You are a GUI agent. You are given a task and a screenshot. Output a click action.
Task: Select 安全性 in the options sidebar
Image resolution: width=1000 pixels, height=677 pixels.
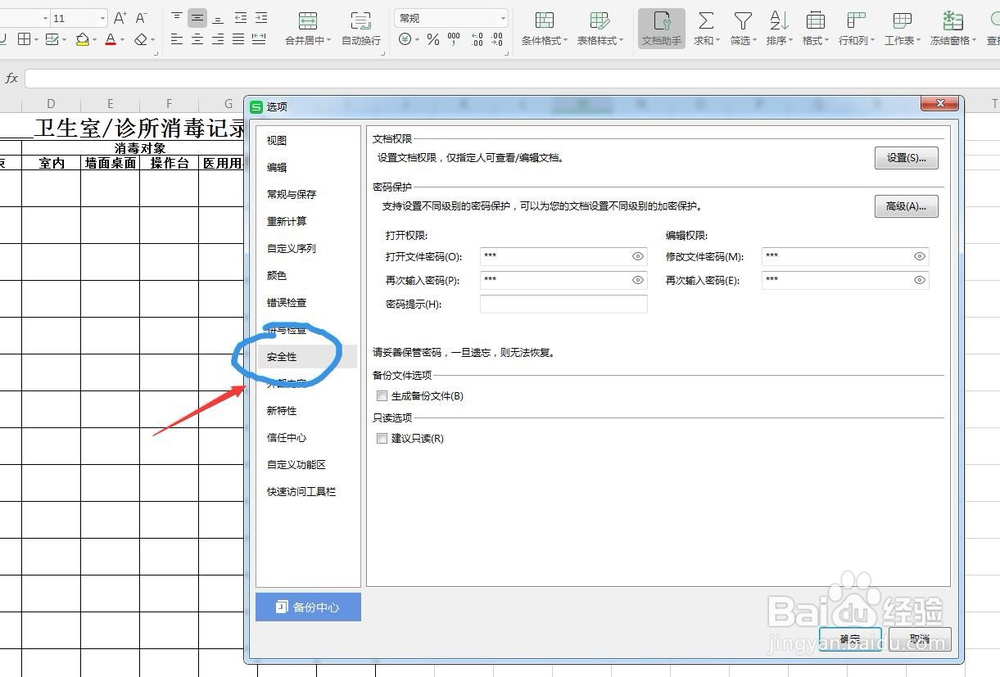pos(285,357)
